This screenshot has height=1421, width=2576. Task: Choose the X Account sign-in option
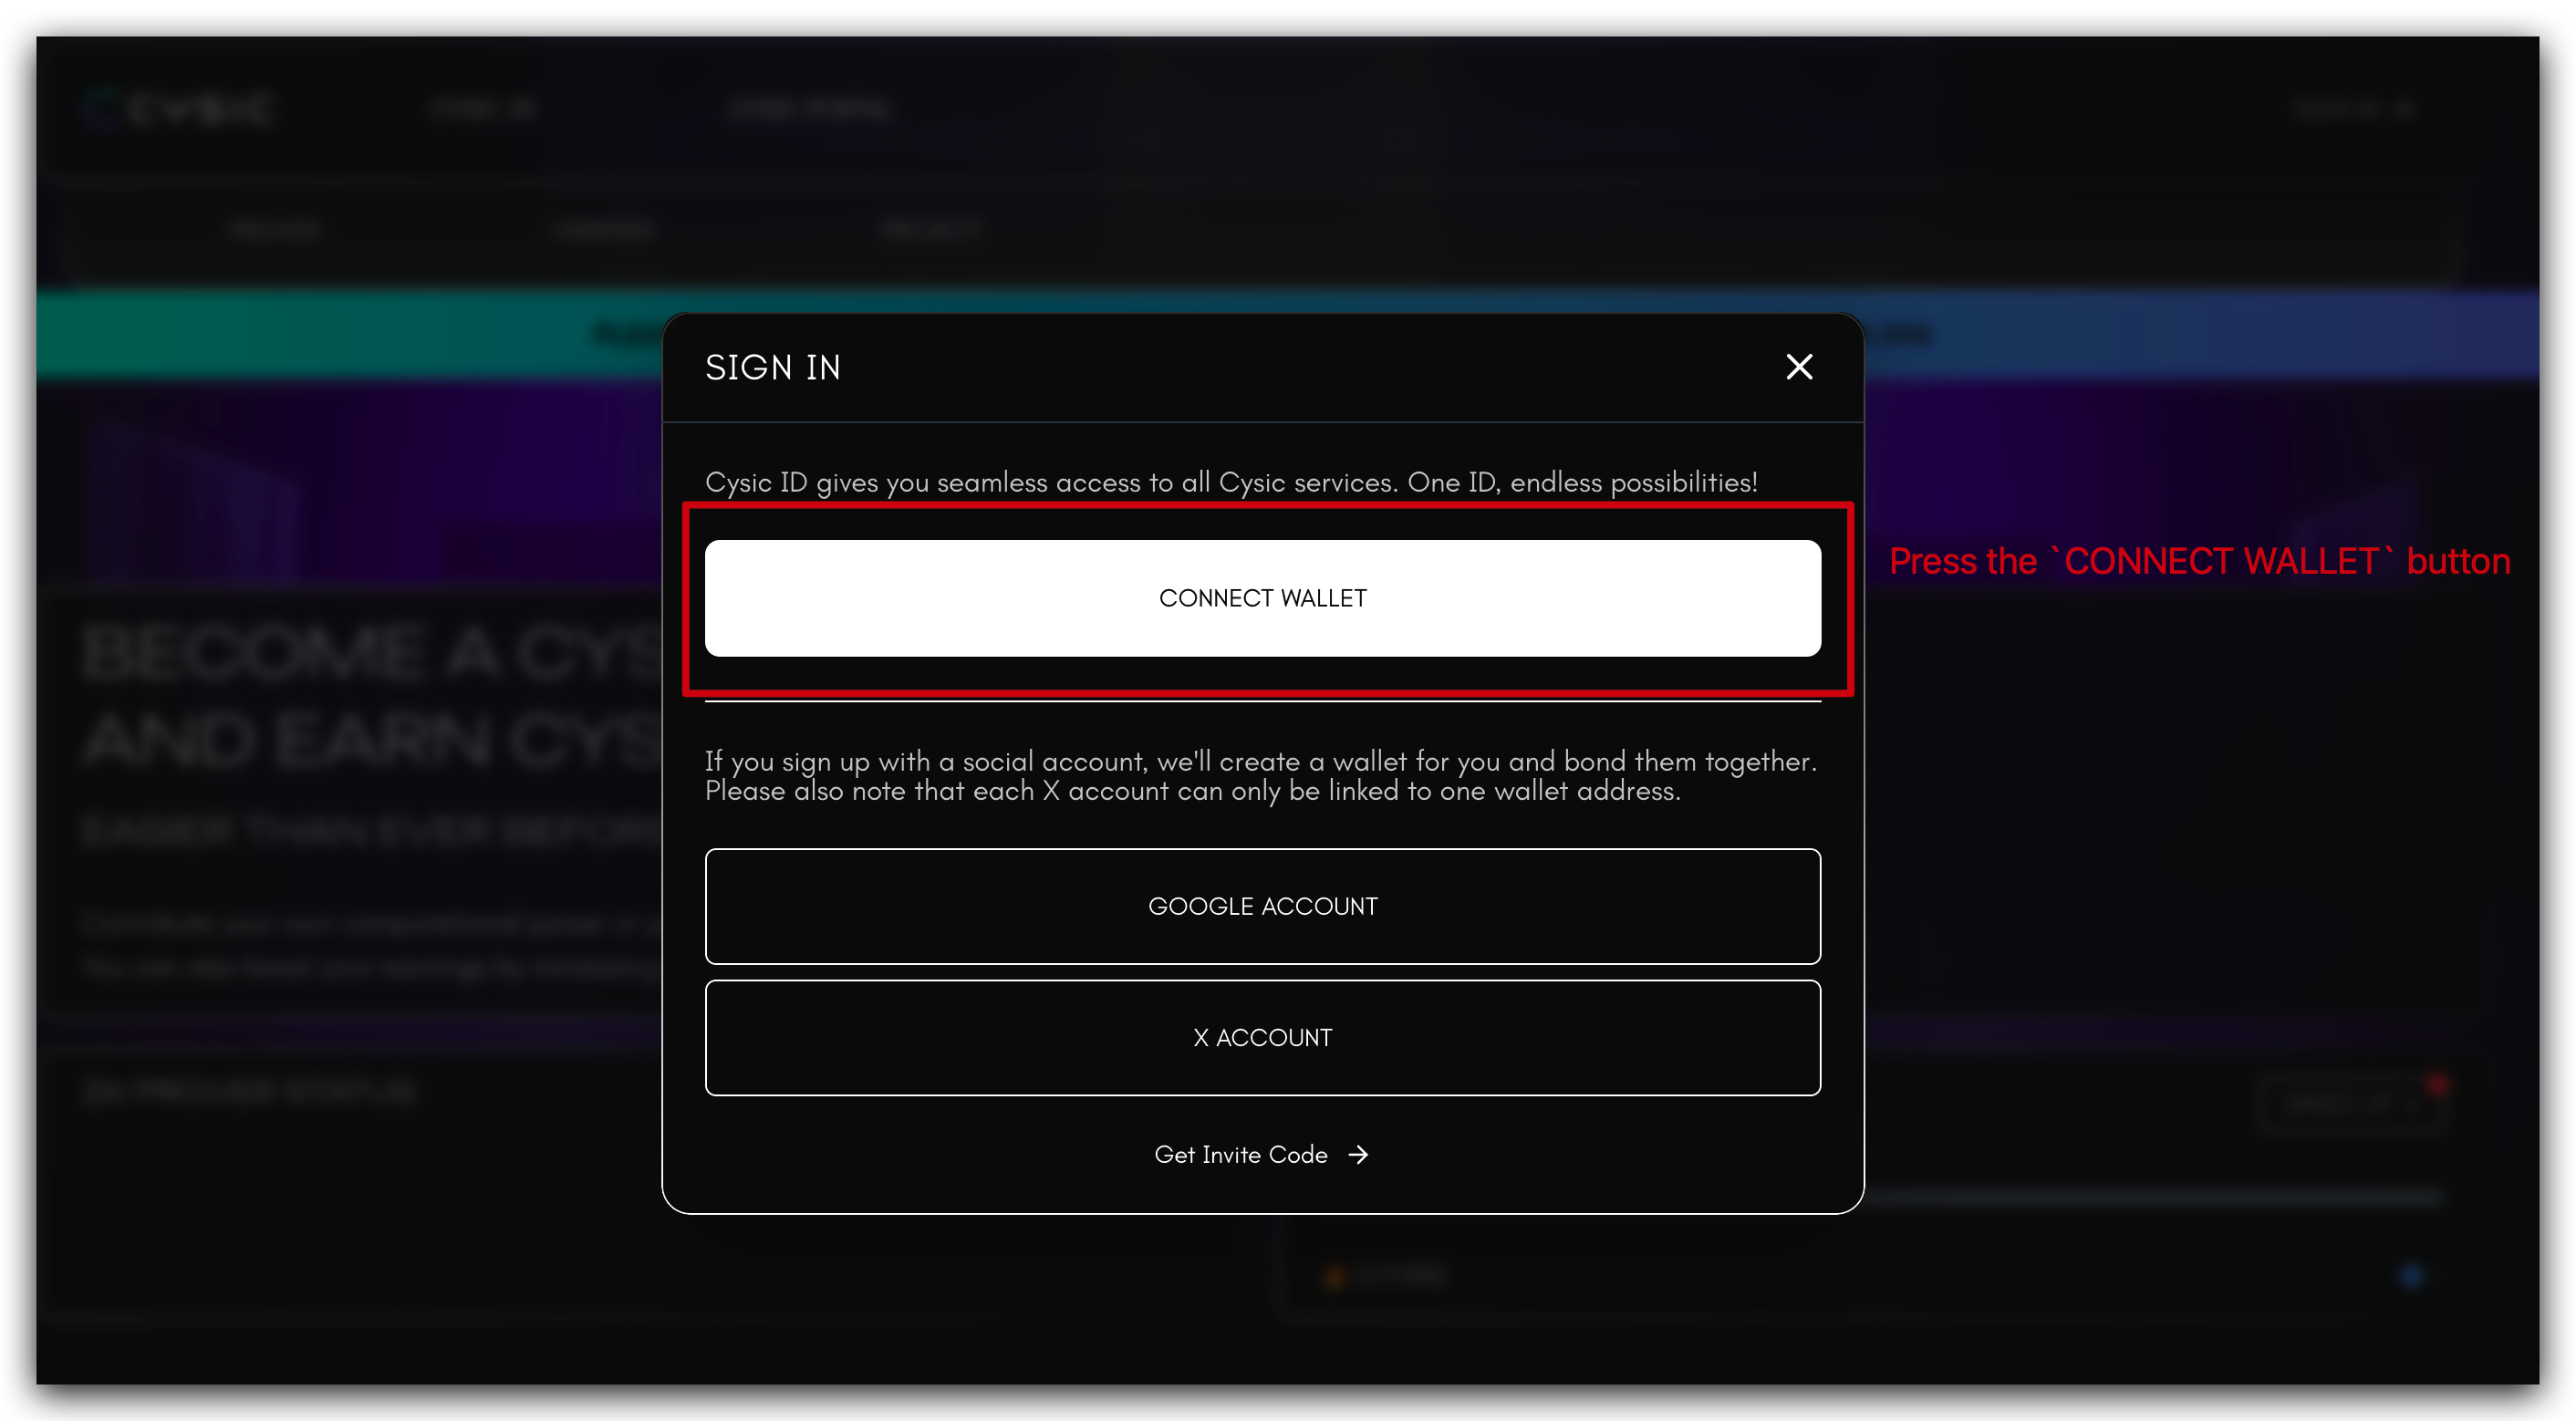pos(1262,1037)
